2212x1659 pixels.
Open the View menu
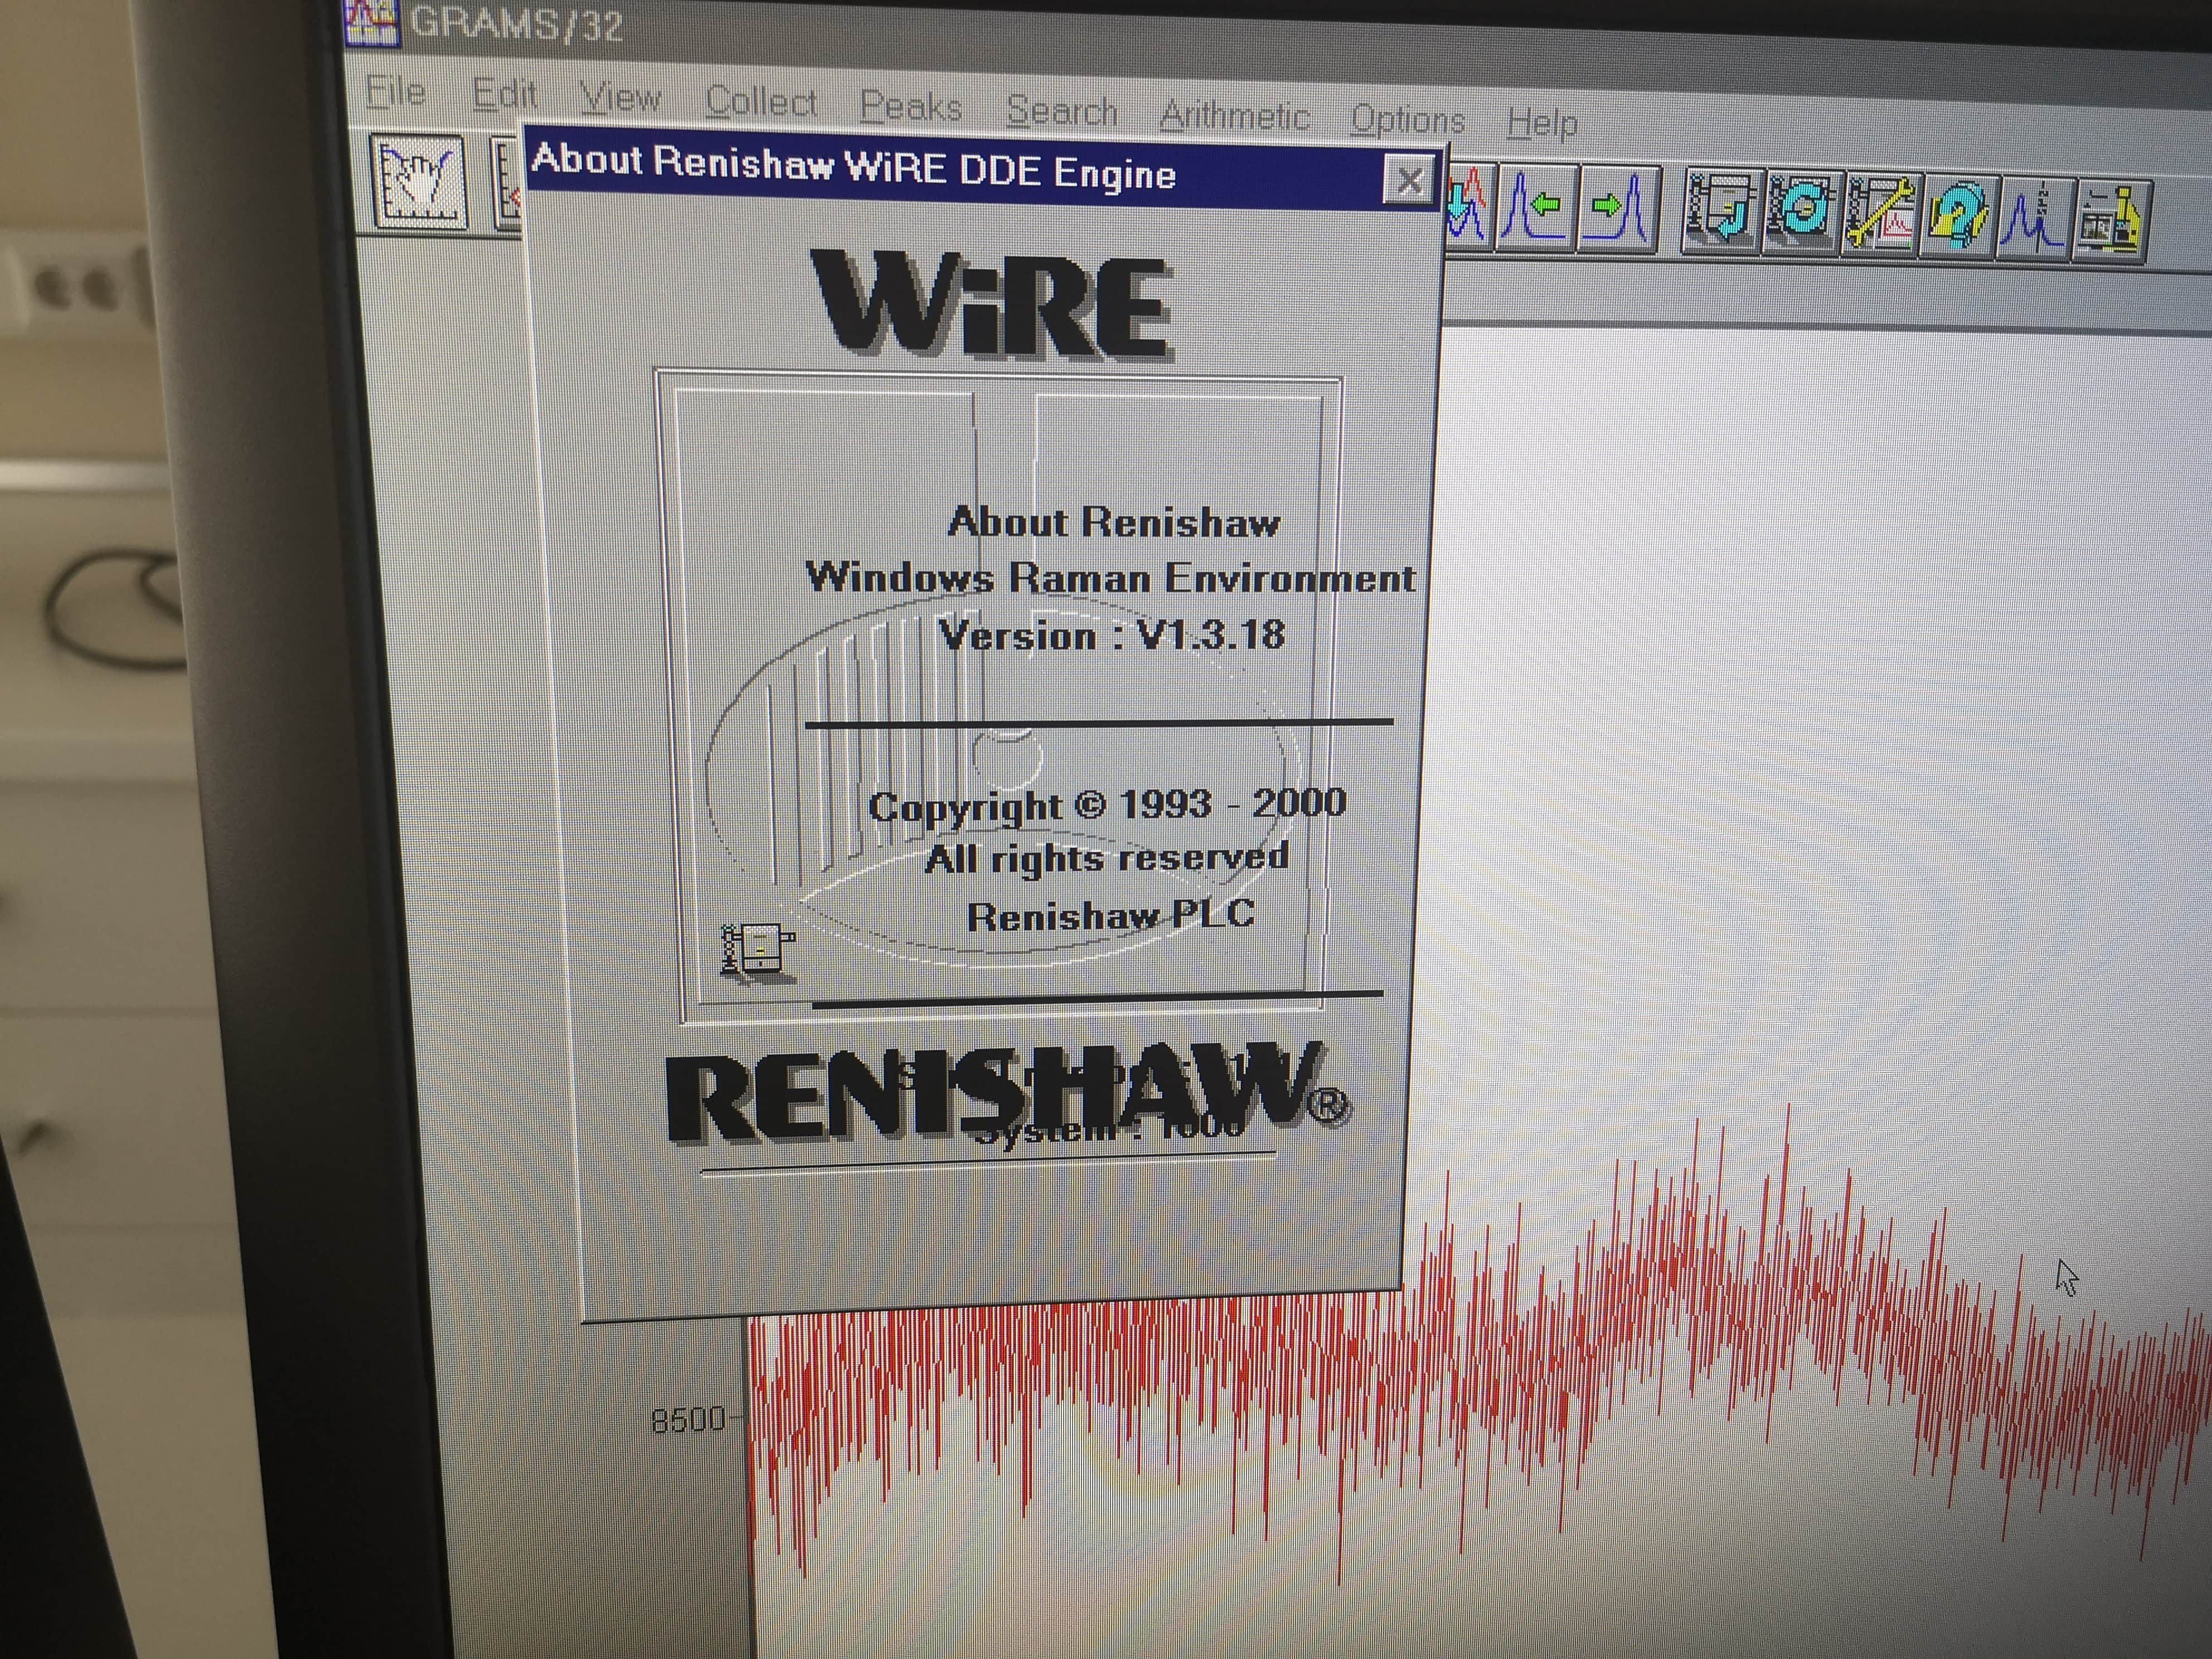(620, 98)
